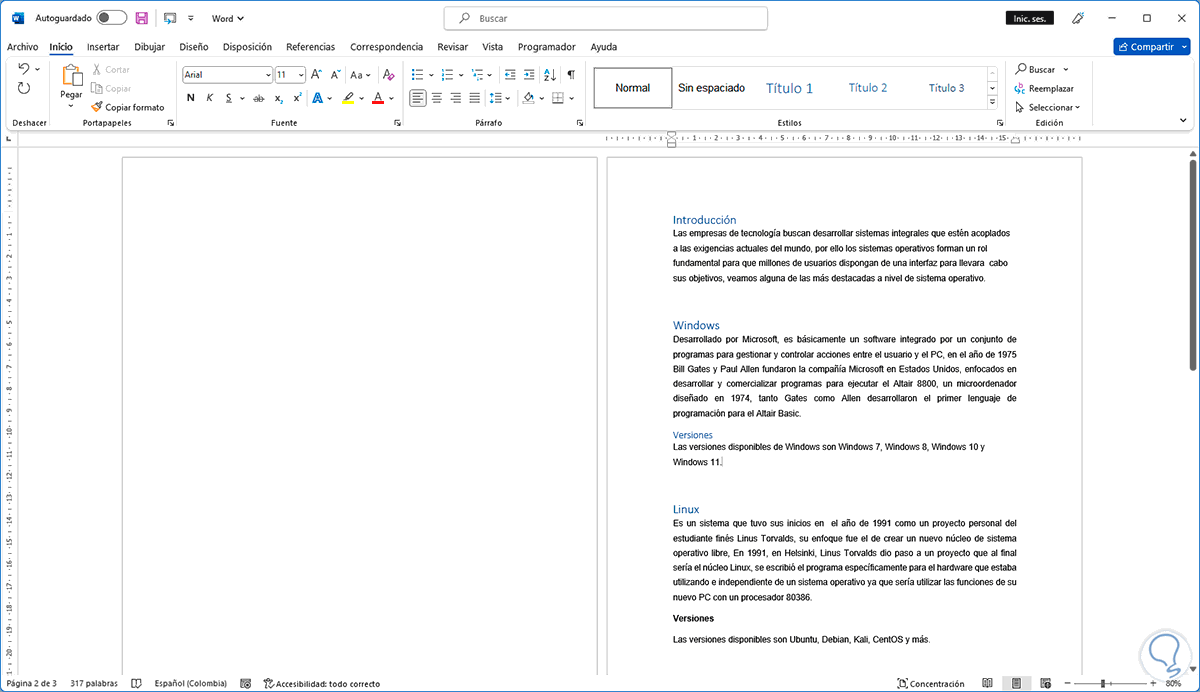The height and width of the screenshot is (692, 1200).
Task: Open the font size 11 dropdown
Action: (x=301, y=75)
